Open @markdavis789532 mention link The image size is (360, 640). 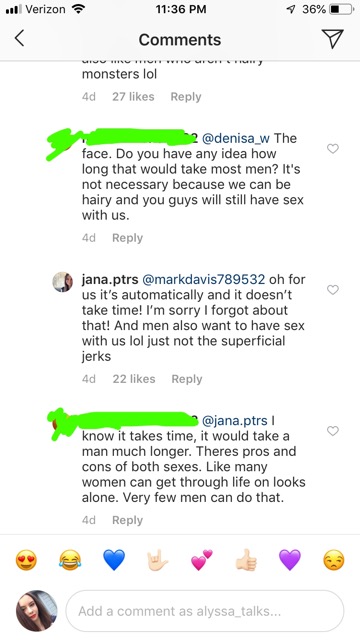203,280
